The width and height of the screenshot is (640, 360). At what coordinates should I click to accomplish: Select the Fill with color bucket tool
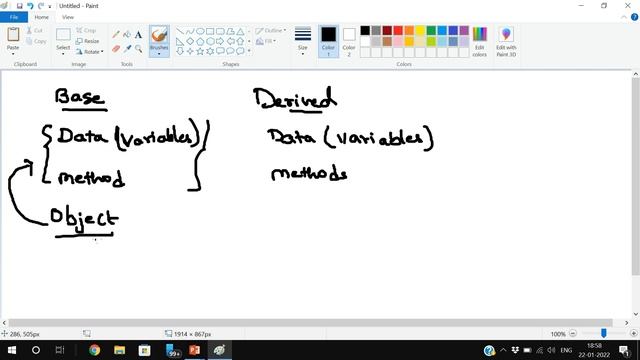point(127,35)
